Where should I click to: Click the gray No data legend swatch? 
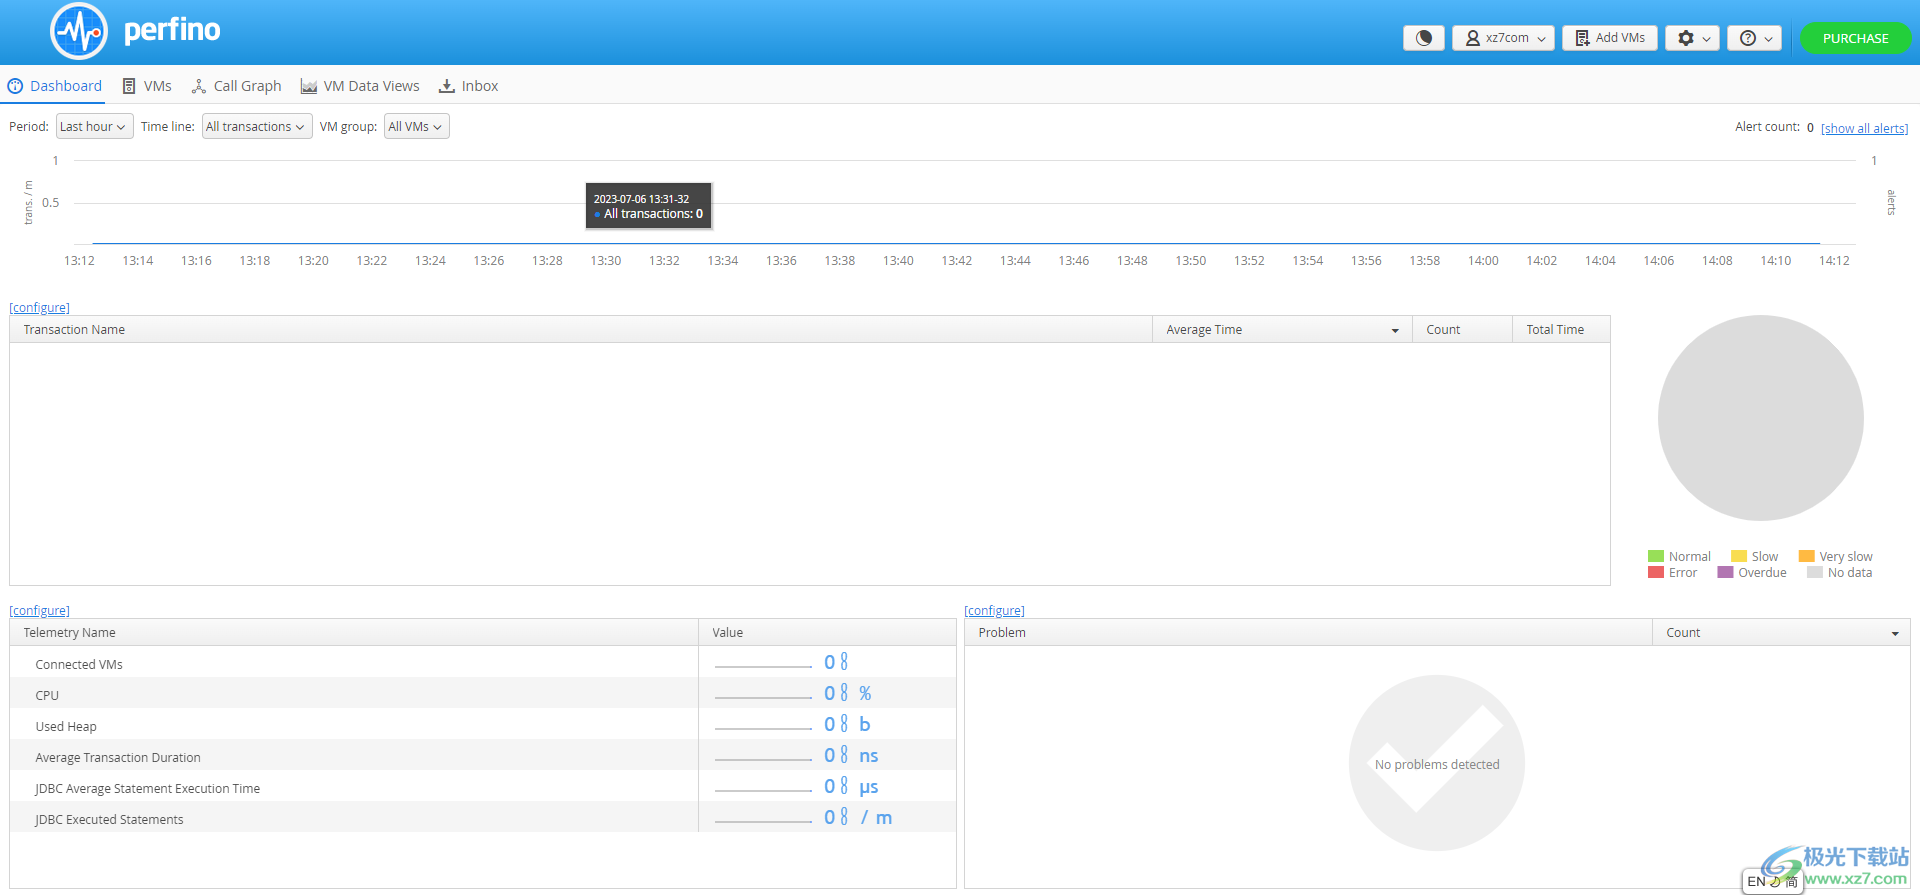(1815, 572)
